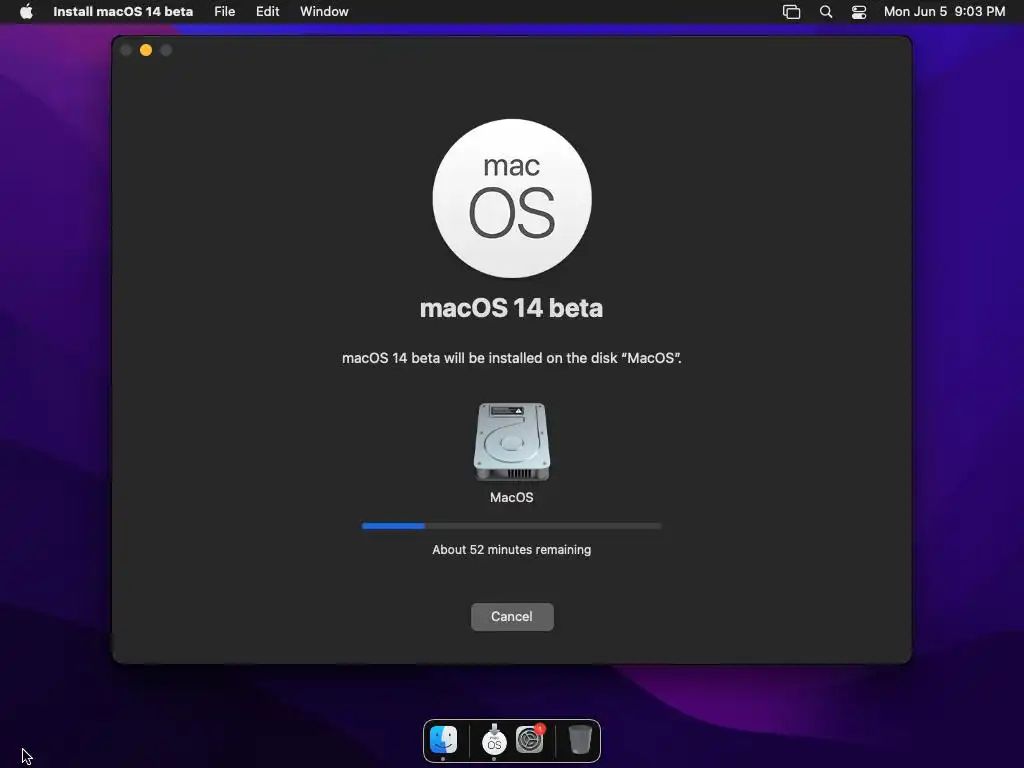Click the macOS installer icon in Dock
This screenshot has height=768, width=1024.
coord(494,740)
